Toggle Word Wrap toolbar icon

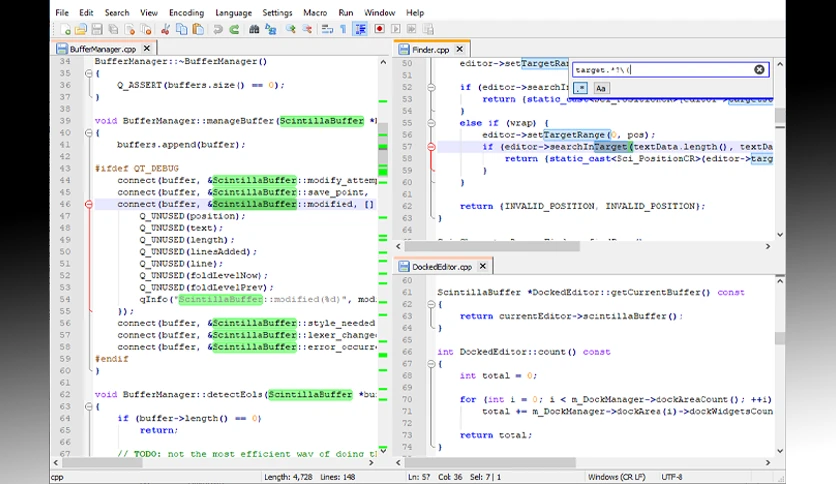[x=327, y=29]
